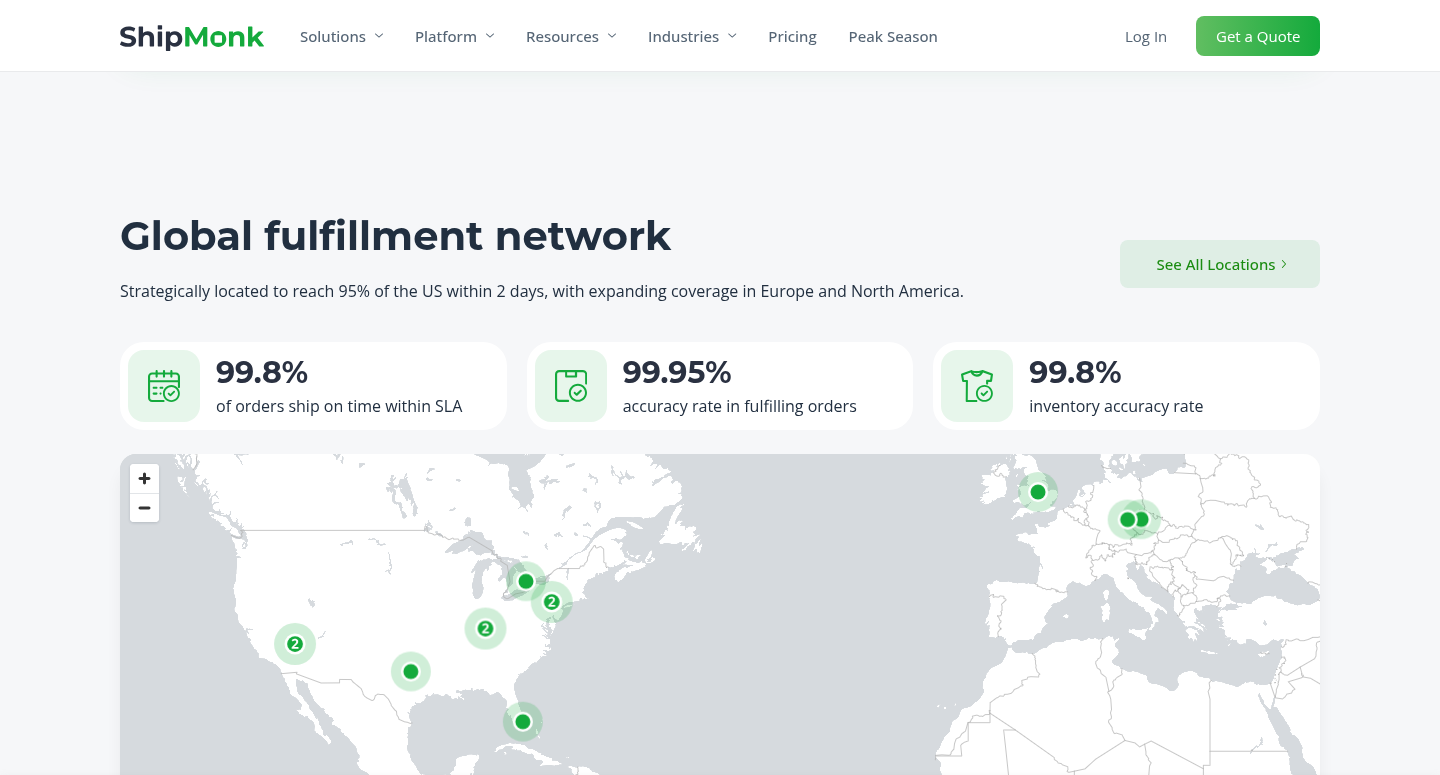
Task: Click the Get a Quote button
Action: (x=1258, y=36)
